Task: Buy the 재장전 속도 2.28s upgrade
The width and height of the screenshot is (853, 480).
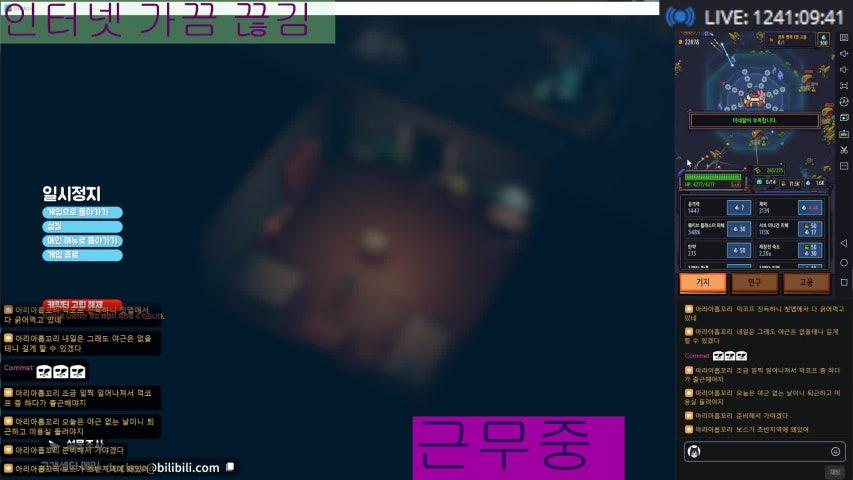Action: [x=810, y=250]
